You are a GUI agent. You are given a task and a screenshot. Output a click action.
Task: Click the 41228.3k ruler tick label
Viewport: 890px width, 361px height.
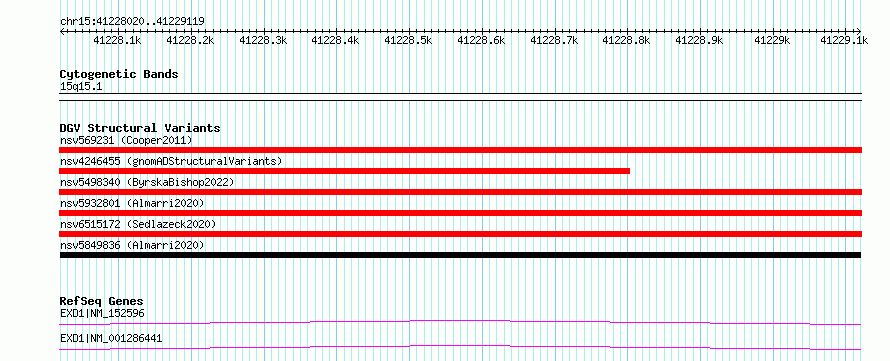click(x=263, y=40)
